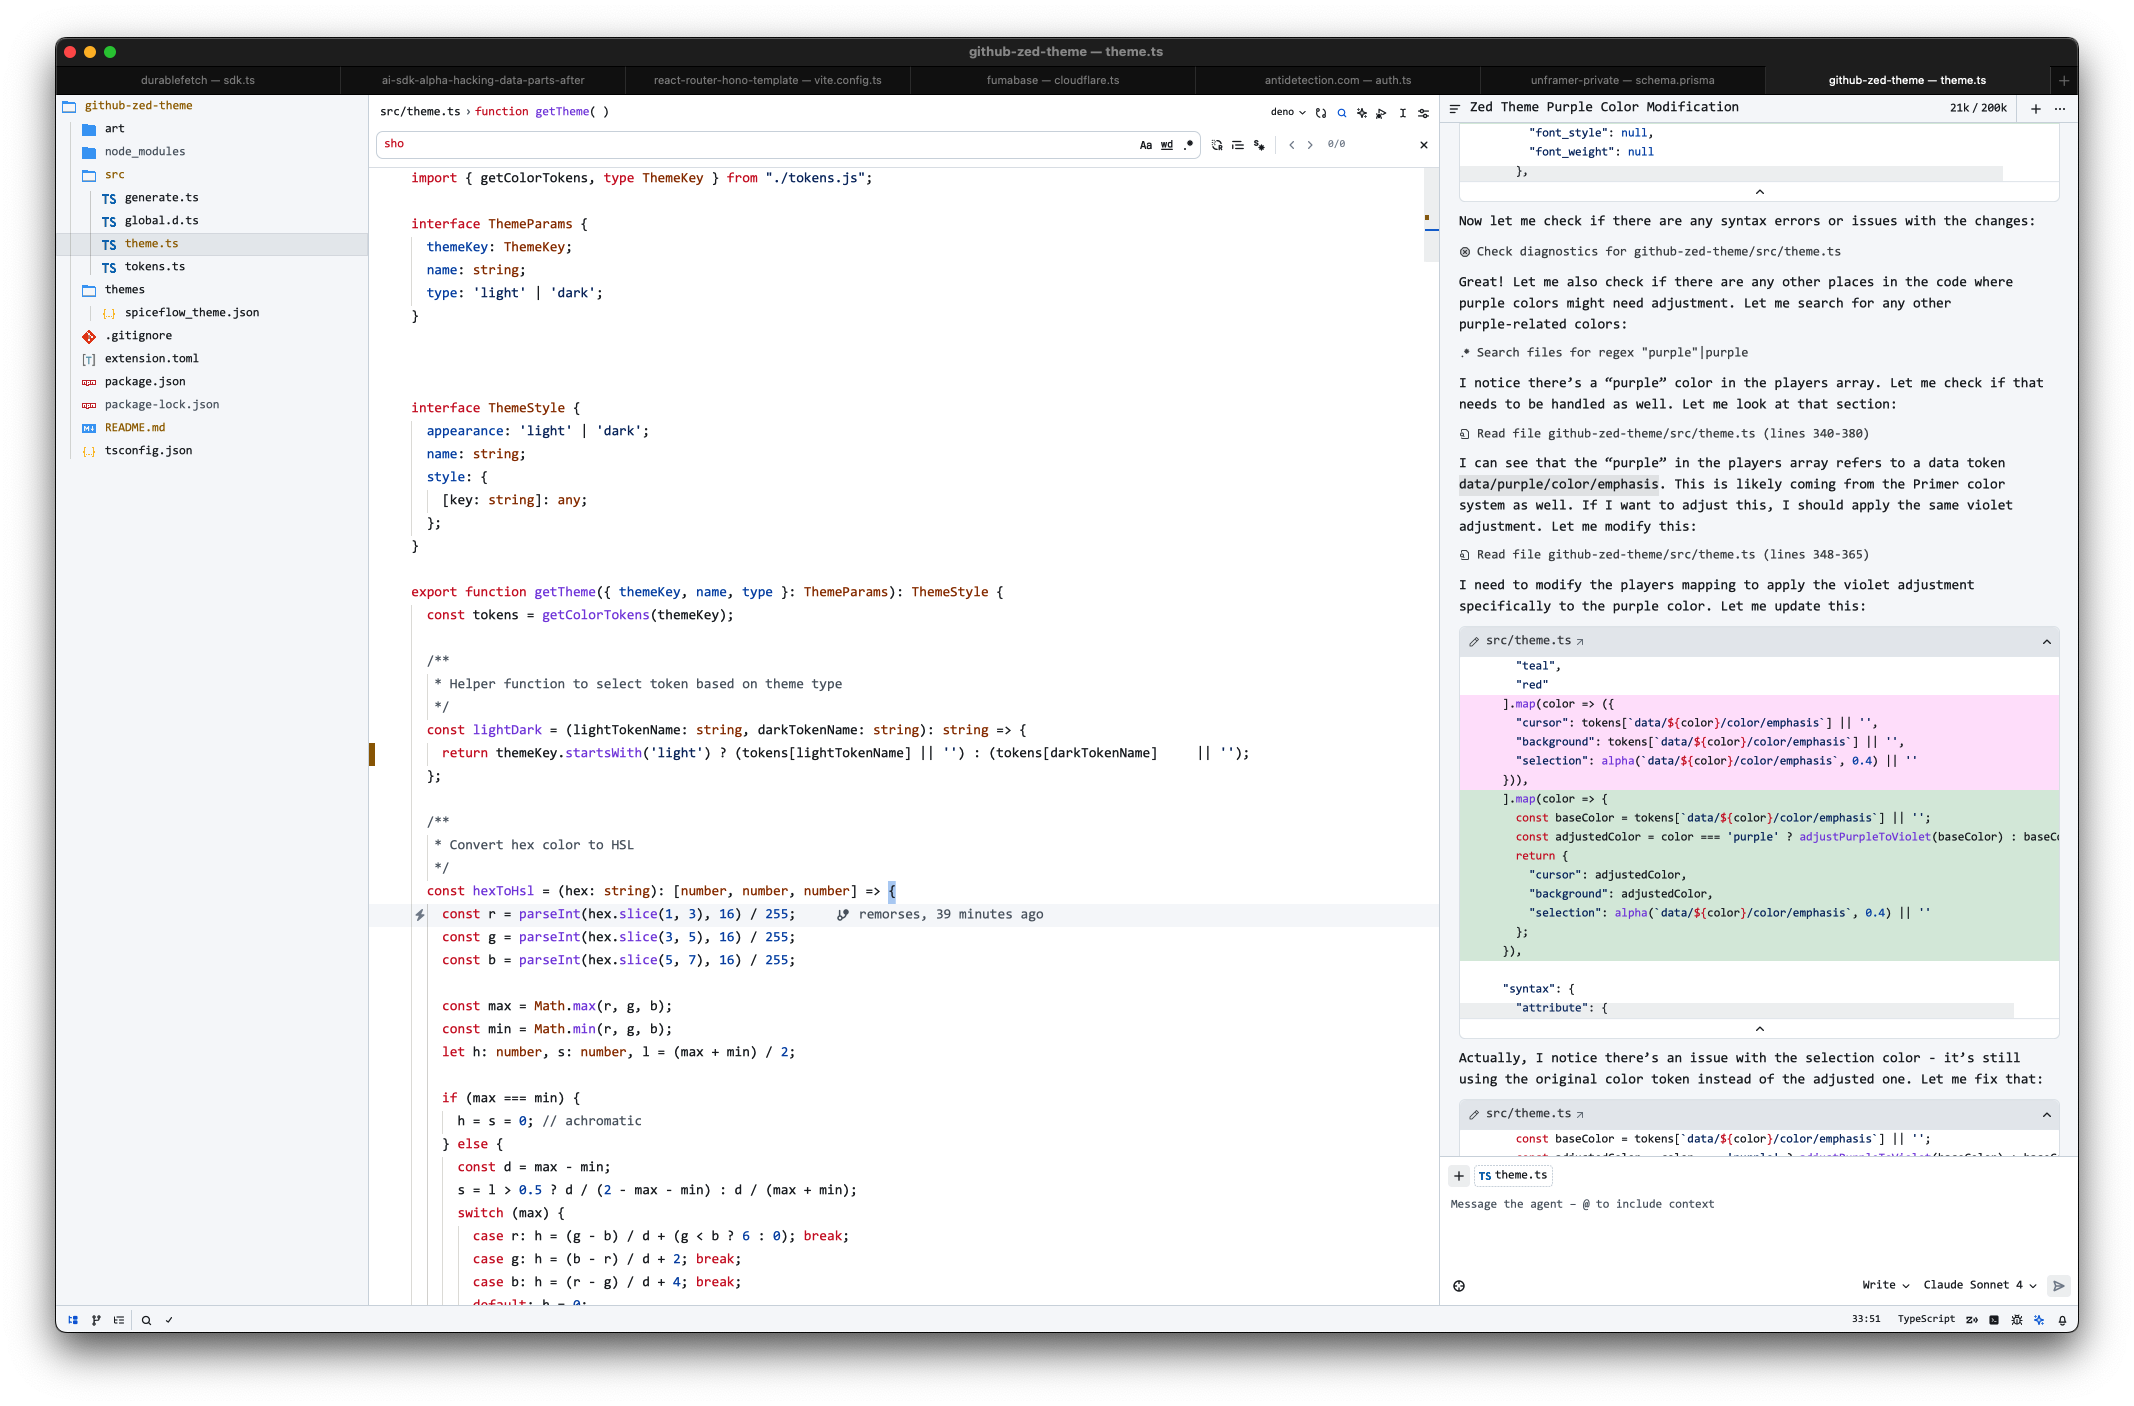Open project search magnifier in status bar
This screenshot has width=2134, height=1406.
pyautogui.click(x=146, y=1320)
